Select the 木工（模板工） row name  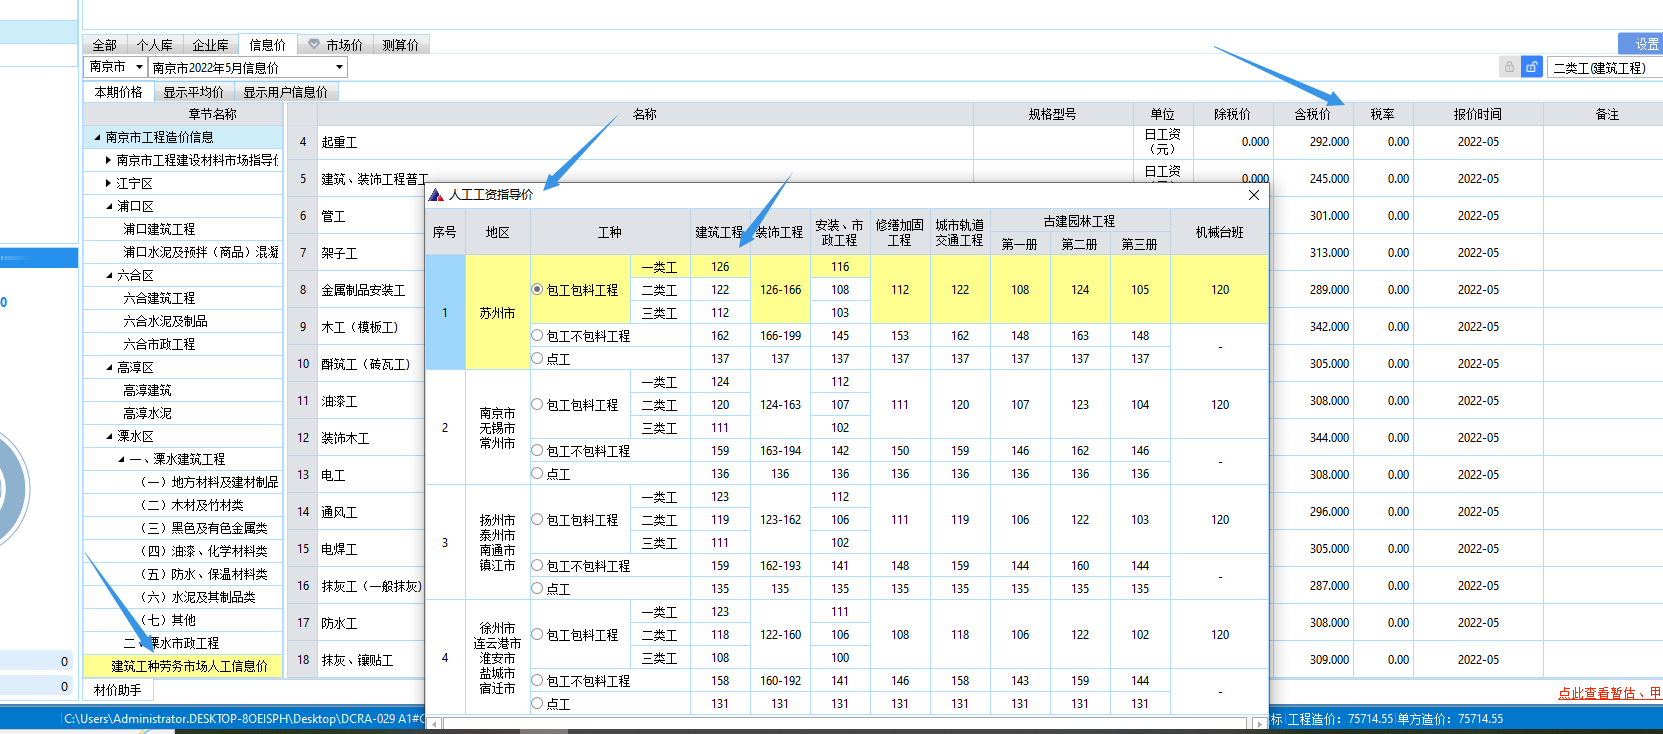[359, 327]
